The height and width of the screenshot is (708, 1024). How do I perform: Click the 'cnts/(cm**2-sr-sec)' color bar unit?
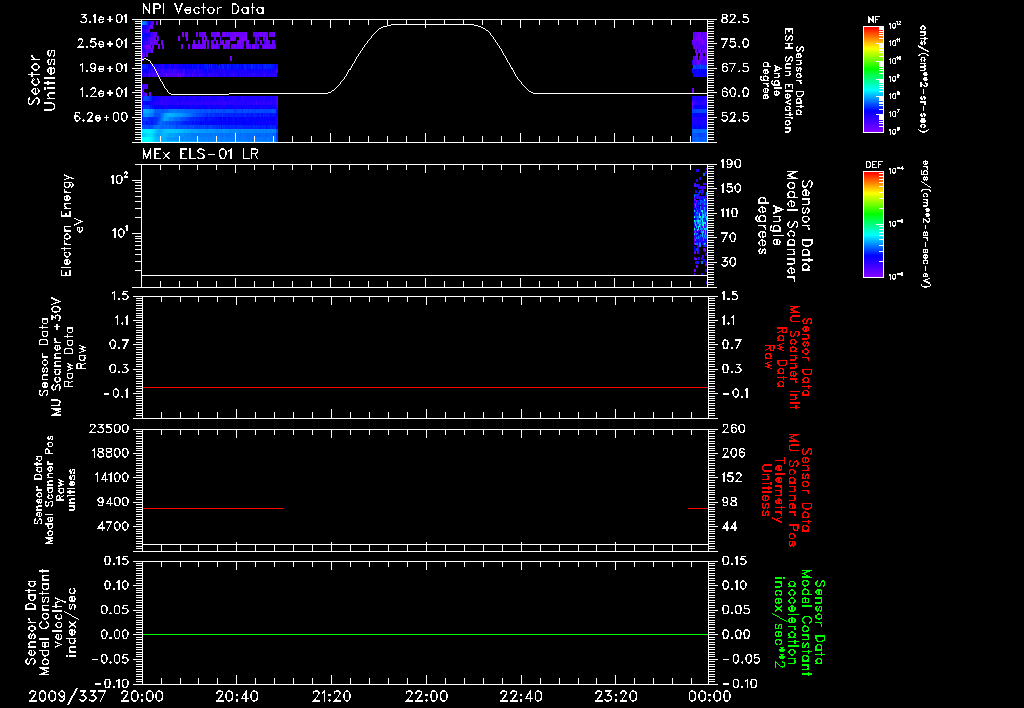923,78
